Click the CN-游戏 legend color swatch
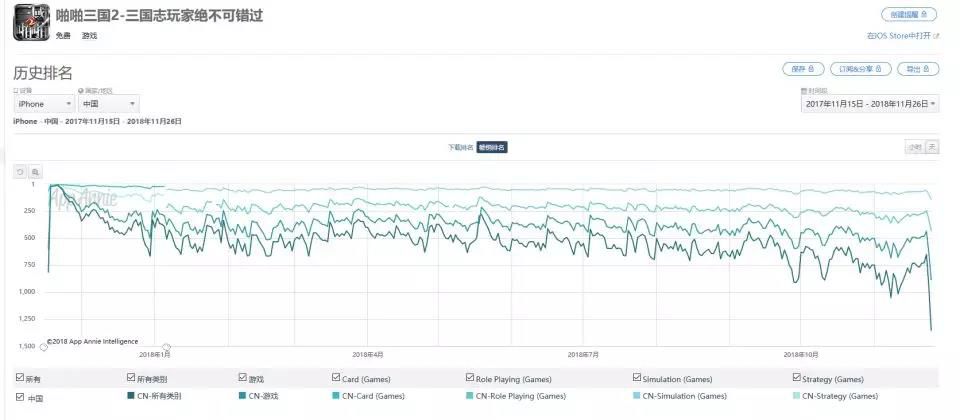The height and width of the screenshot is (420, 960). coord(242,396)
